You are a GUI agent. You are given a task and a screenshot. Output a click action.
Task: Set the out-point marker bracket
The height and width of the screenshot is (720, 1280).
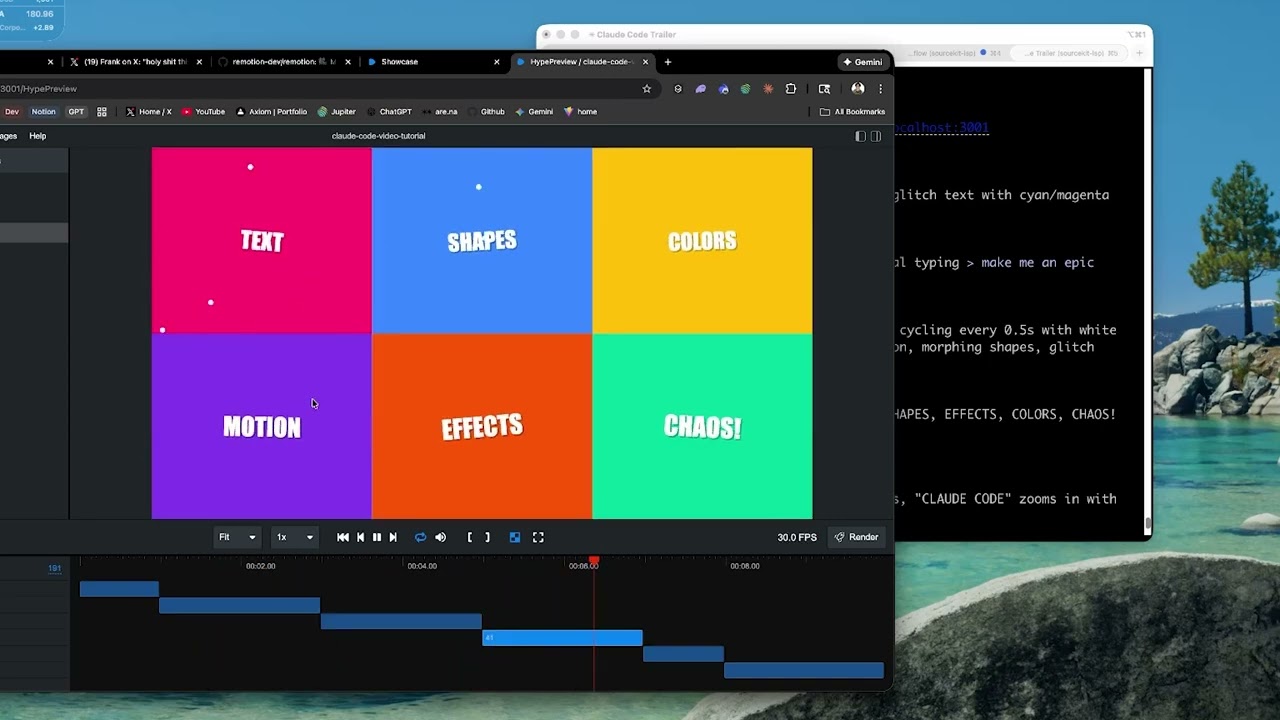pyautogui.click(x=487, y=537)
